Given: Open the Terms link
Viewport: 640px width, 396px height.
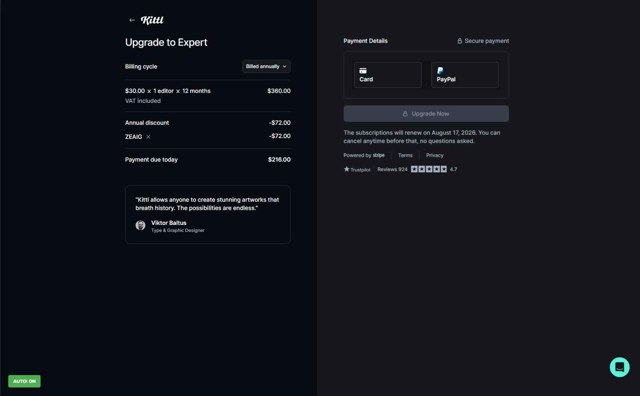Looking at the screenshot, I should point(405,156).
